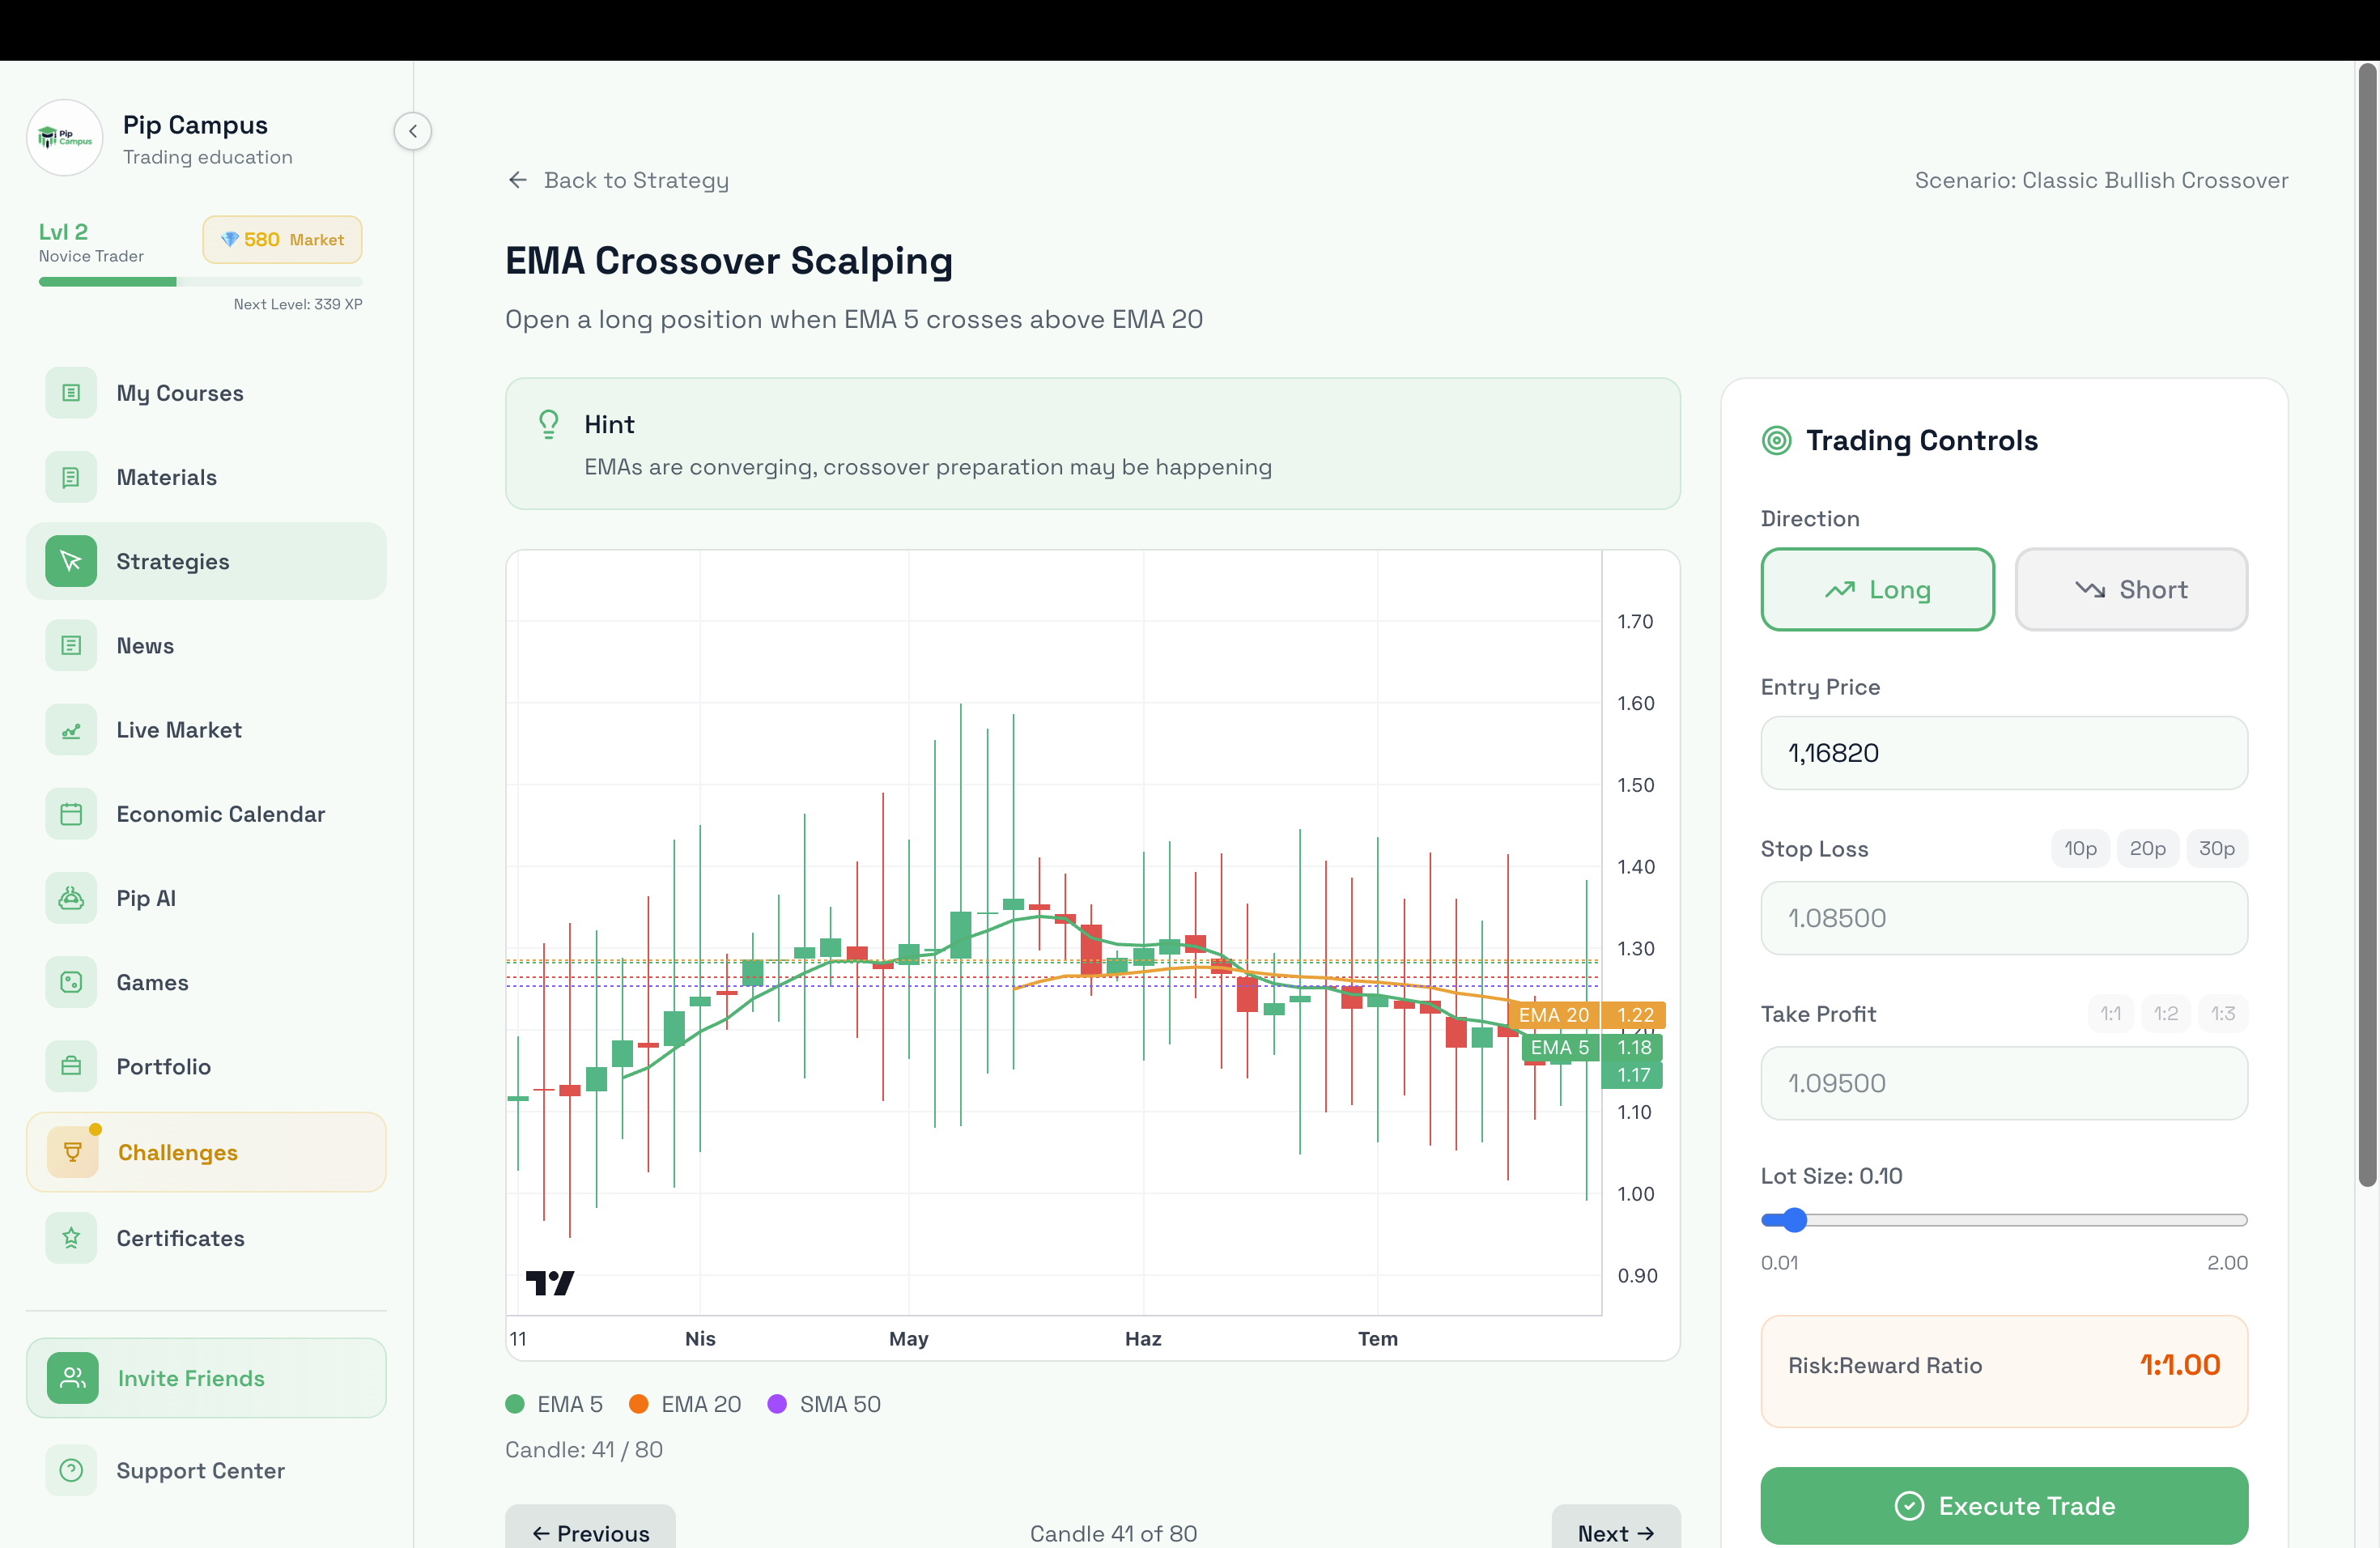This screenshot has width=2380, height=1548.
Task: Open the Live Market chart icon
Action: click(71, 730)
